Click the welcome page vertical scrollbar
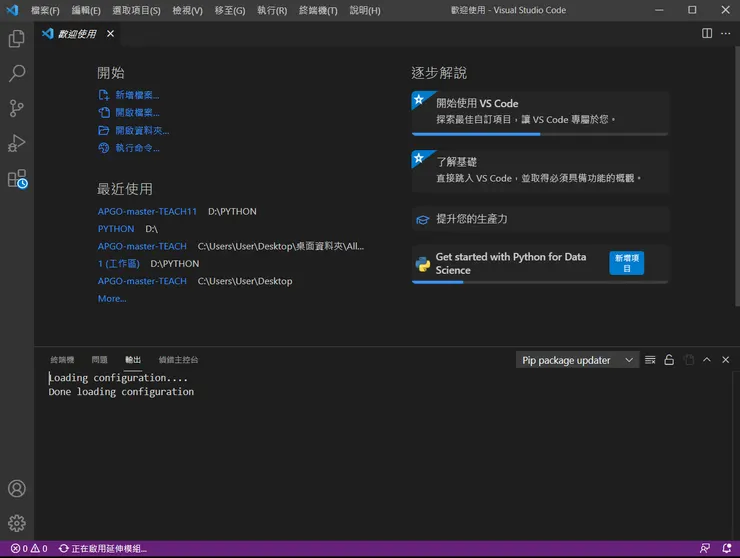This screenshot has height=558, width=740. point(737,176)
